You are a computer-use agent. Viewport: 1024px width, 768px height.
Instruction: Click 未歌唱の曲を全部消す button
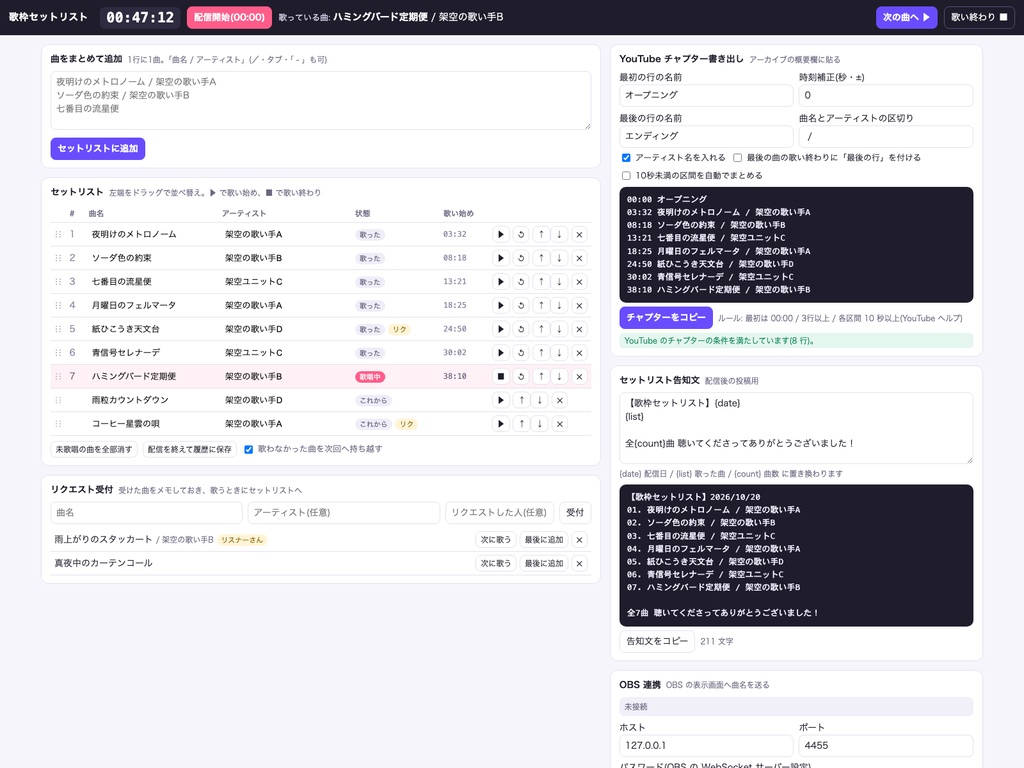(94, 449)
